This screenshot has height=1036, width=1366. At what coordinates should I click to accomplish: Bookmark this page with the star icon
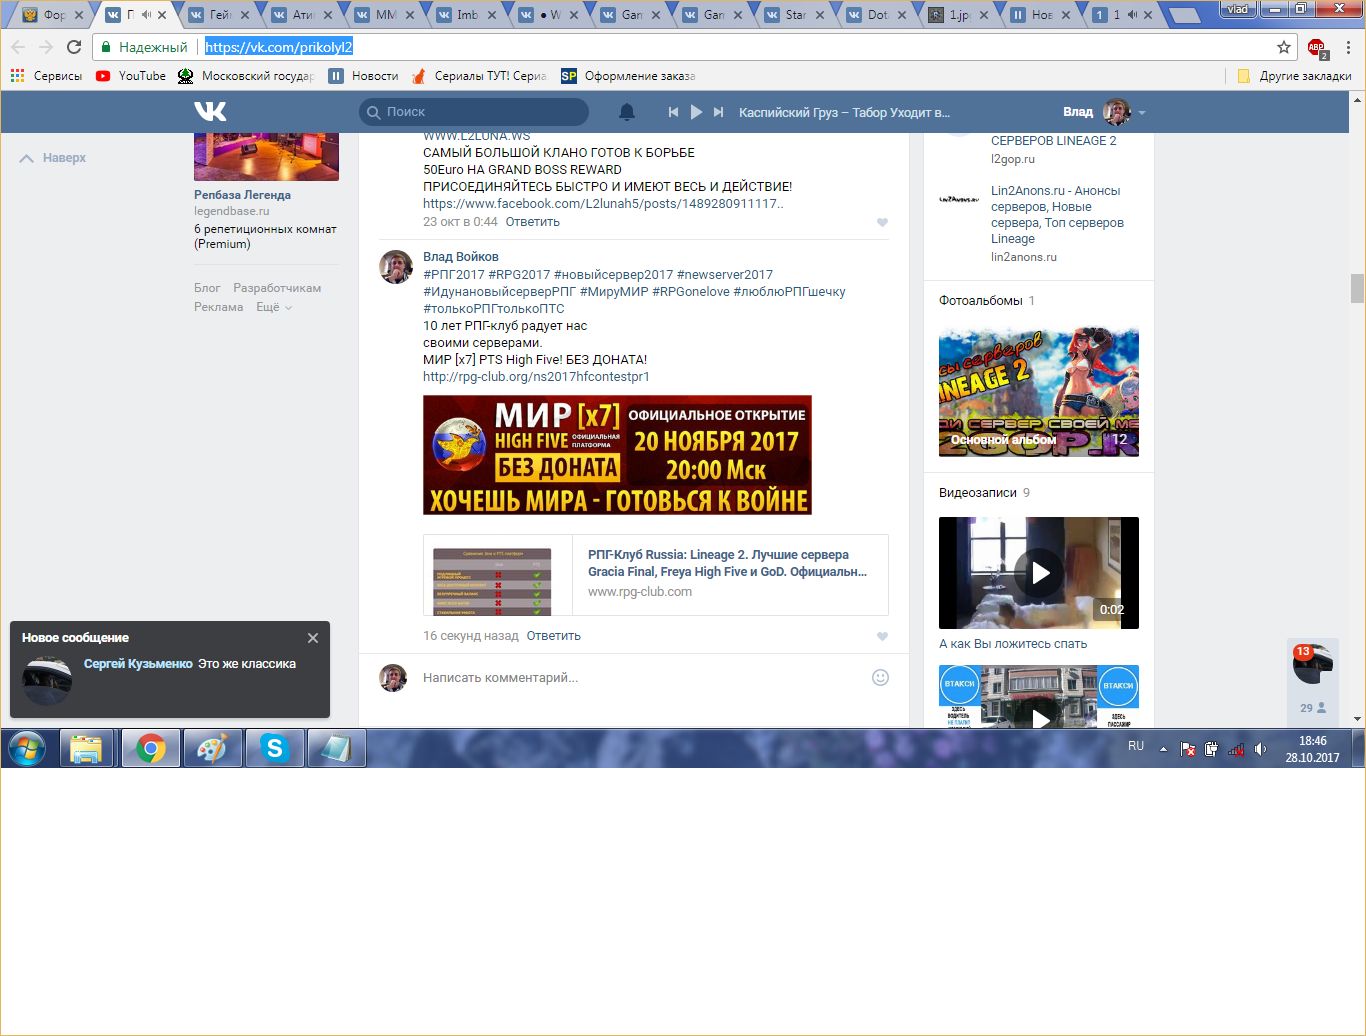point(1284,47)
